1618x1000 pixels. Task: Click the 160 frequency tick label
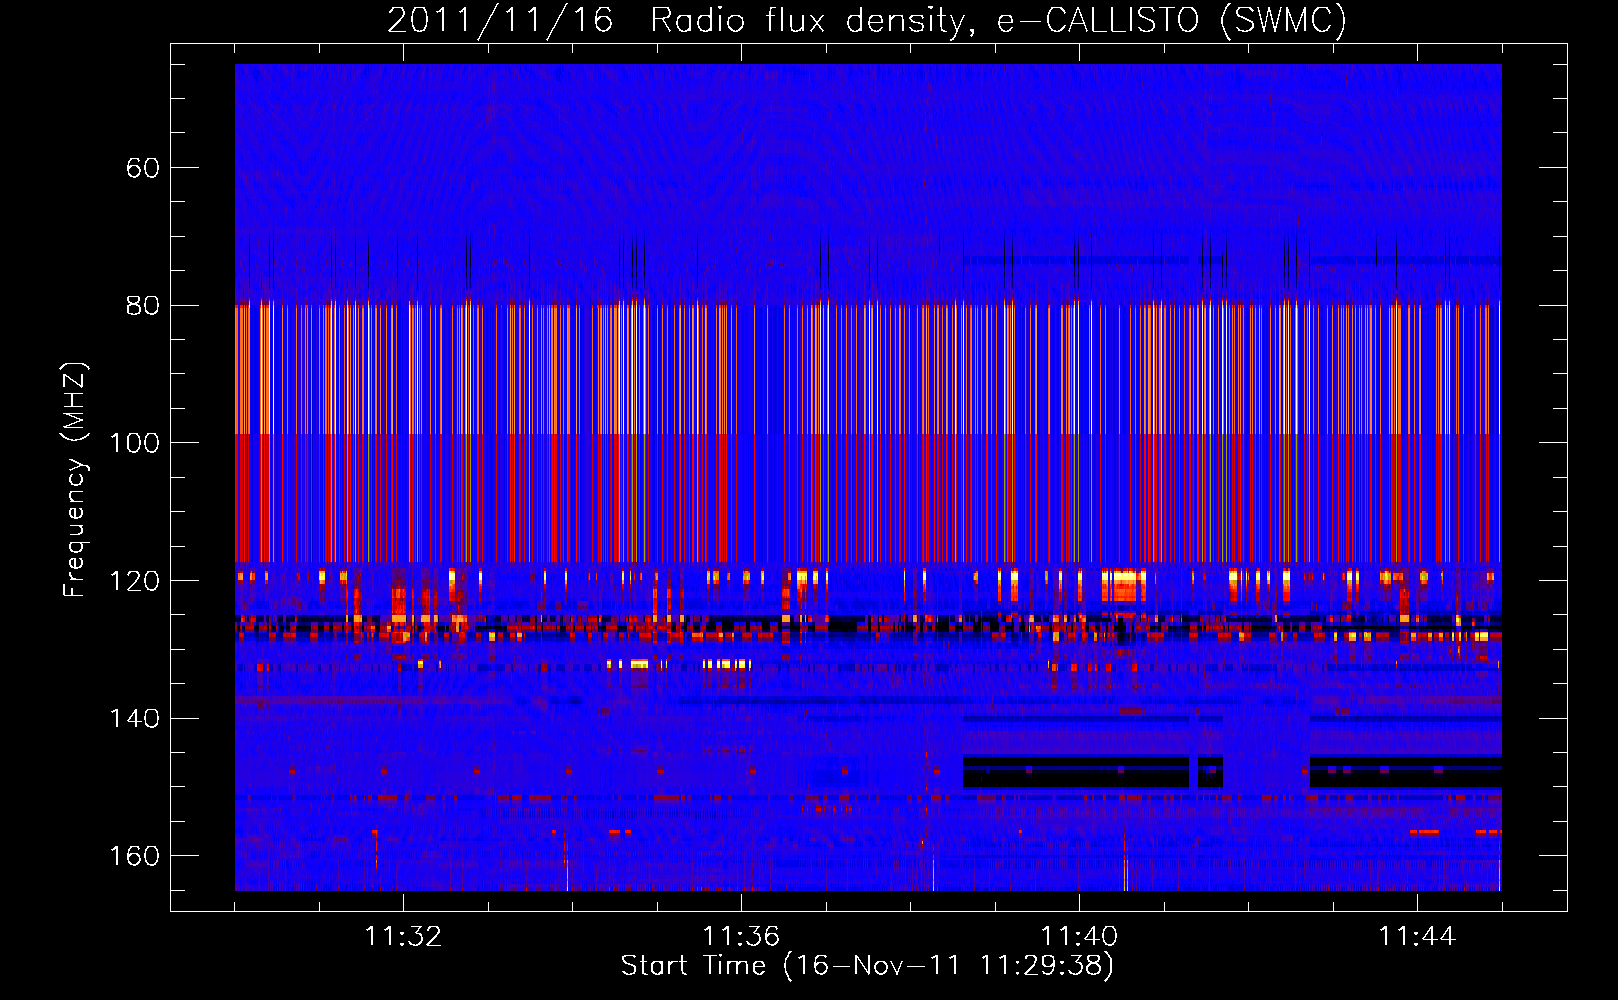pos(135,856)
